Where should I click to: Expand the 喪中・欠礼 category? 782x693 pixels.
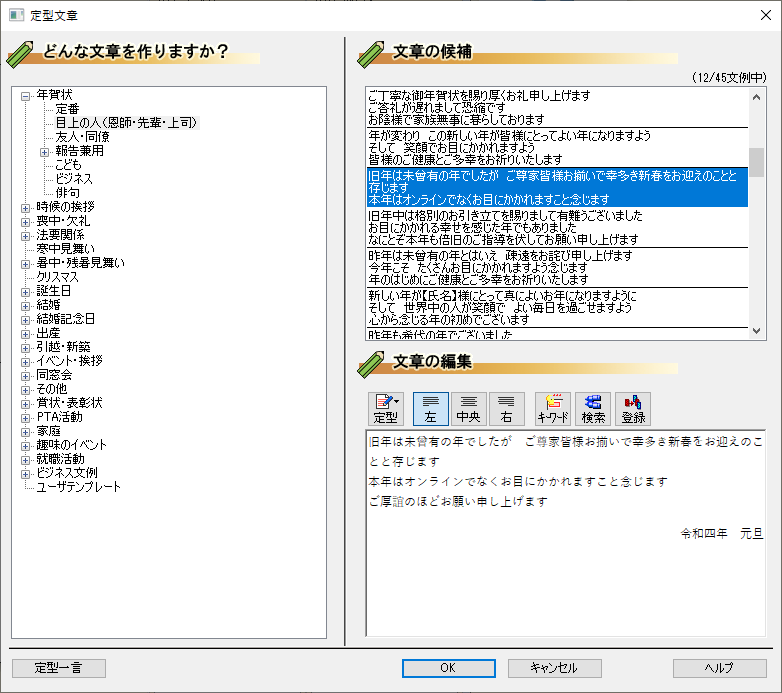click(25, 222)
